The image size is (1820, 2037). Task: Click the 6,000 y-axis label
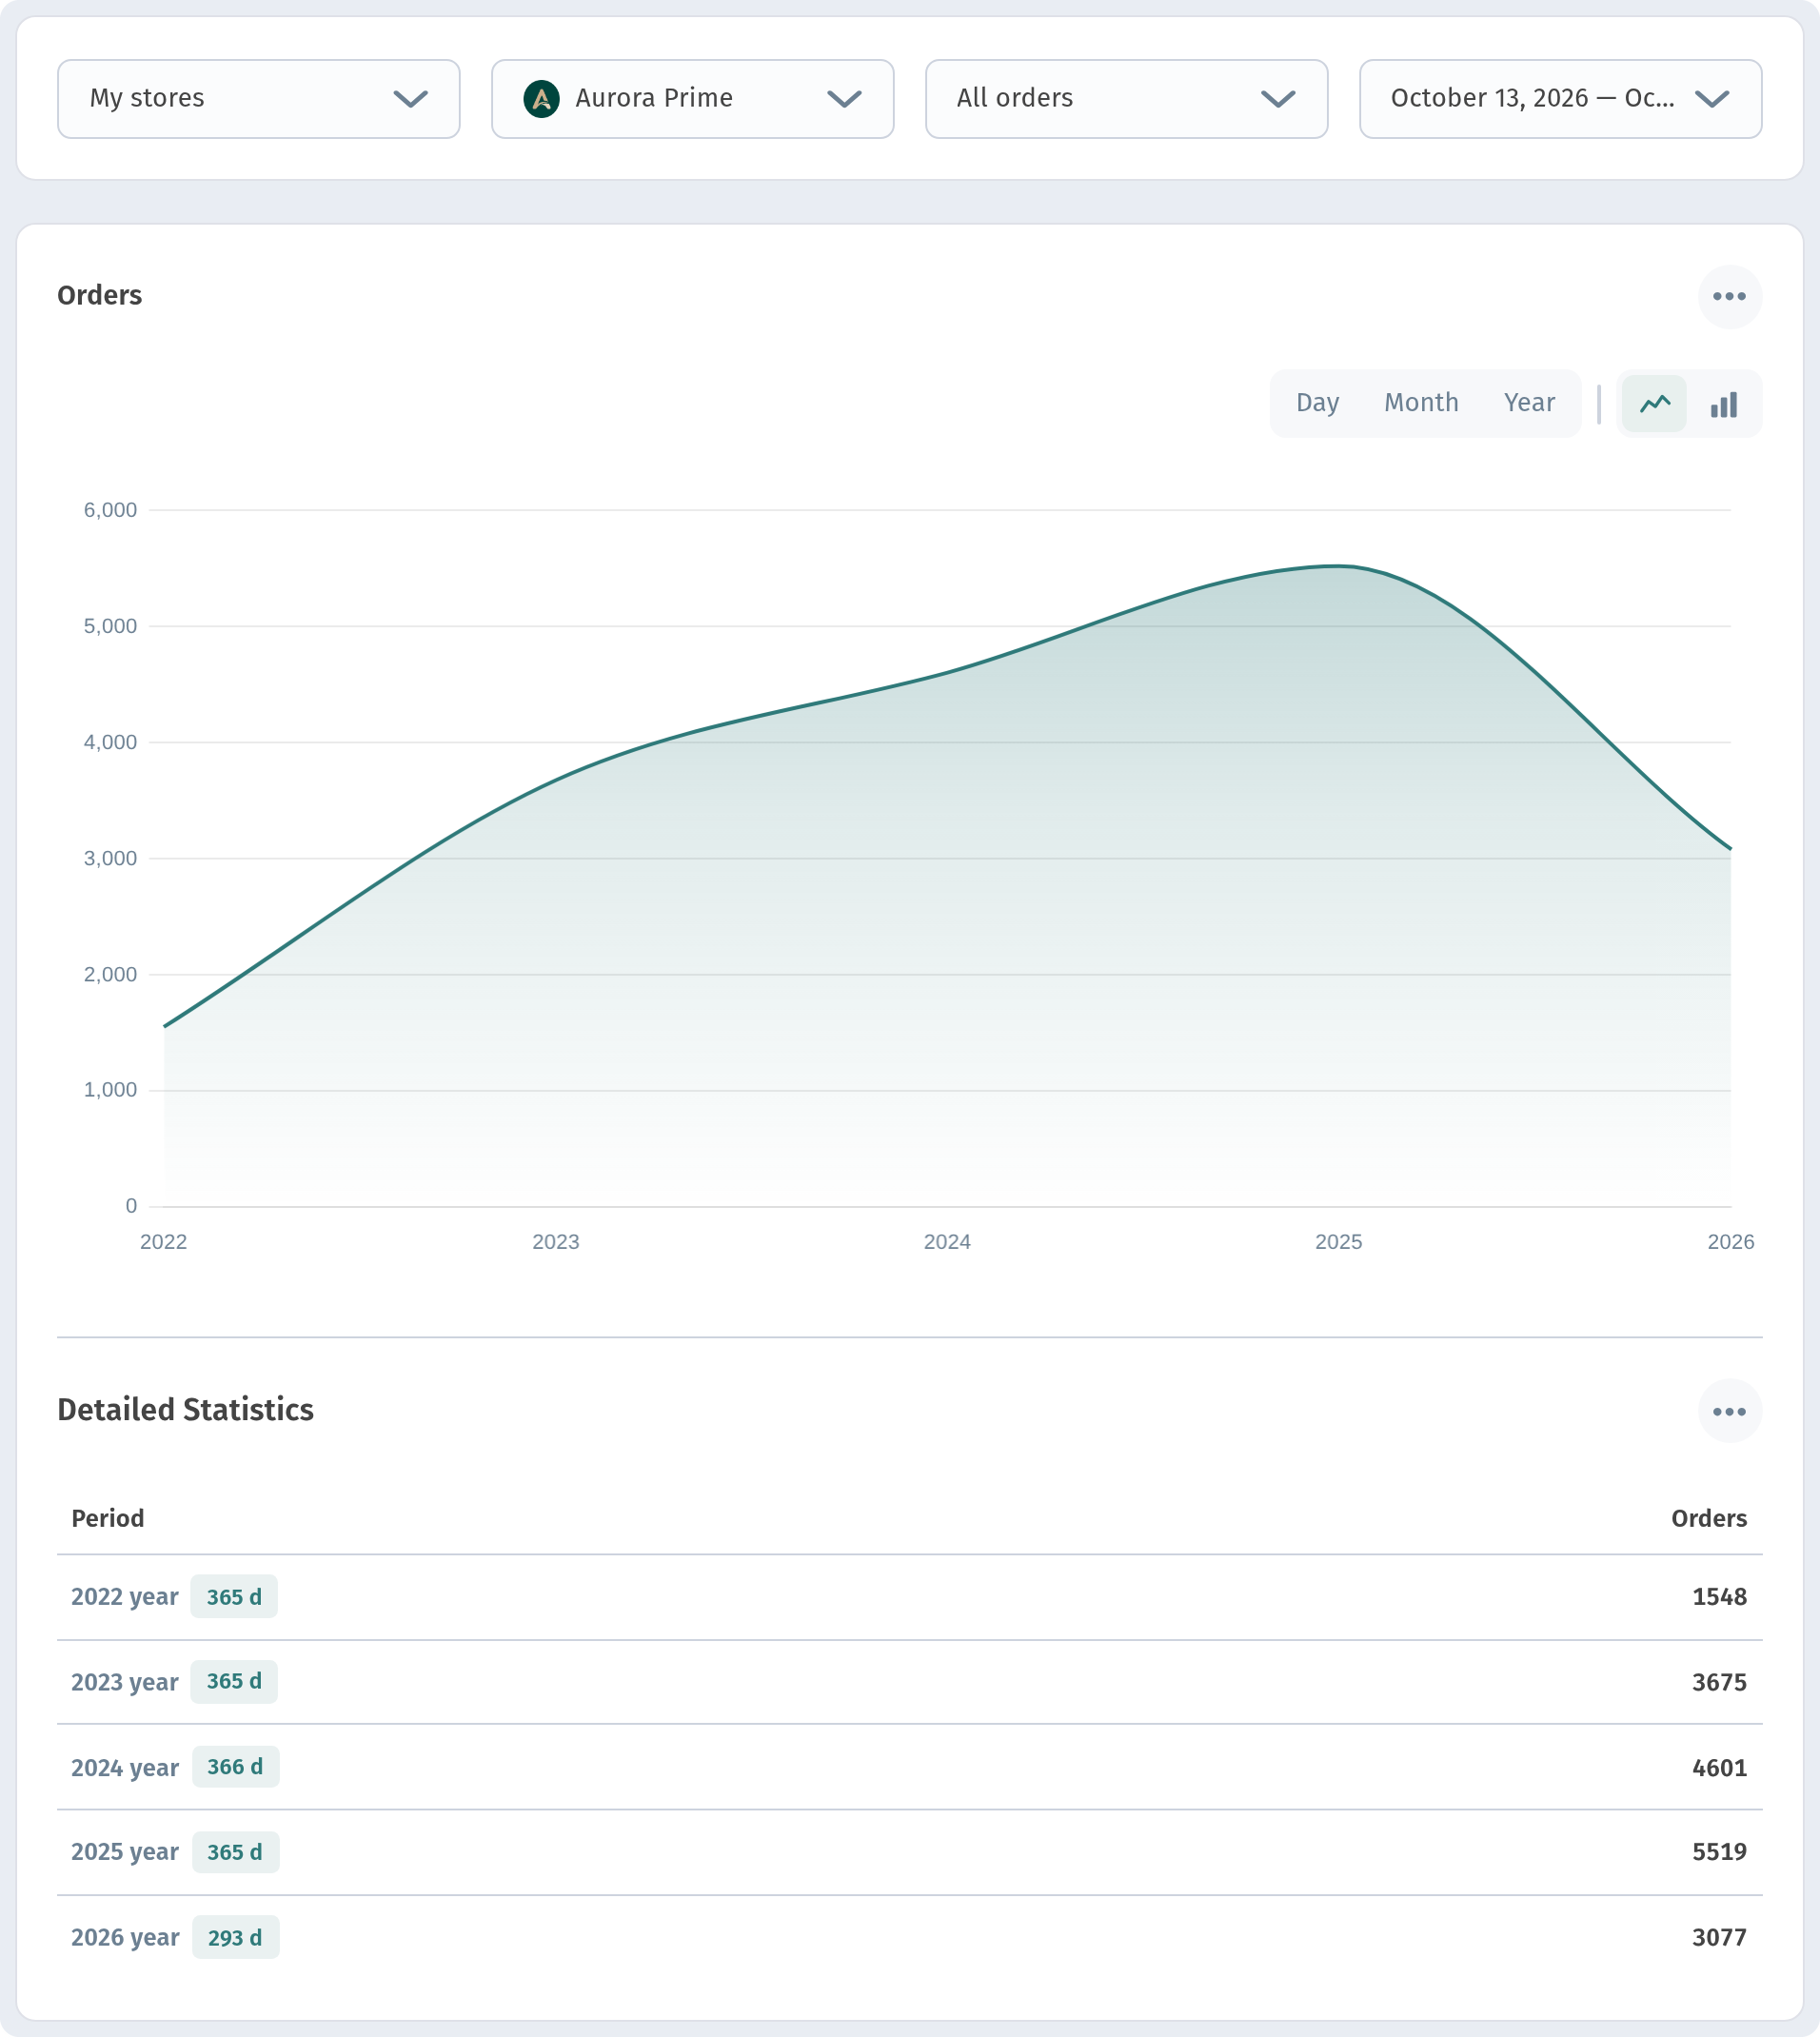110,510
